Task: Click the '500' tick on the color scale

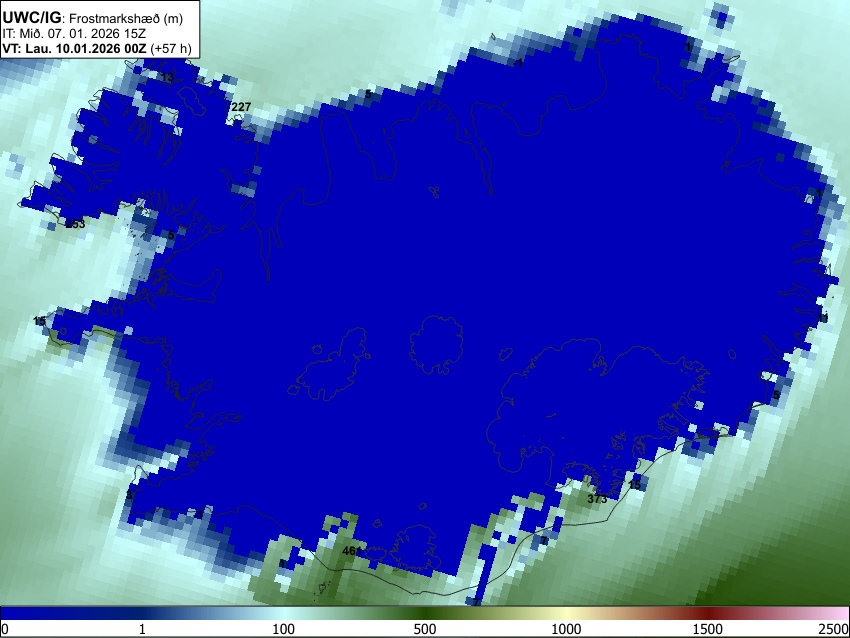Action: tap(425, 629)
